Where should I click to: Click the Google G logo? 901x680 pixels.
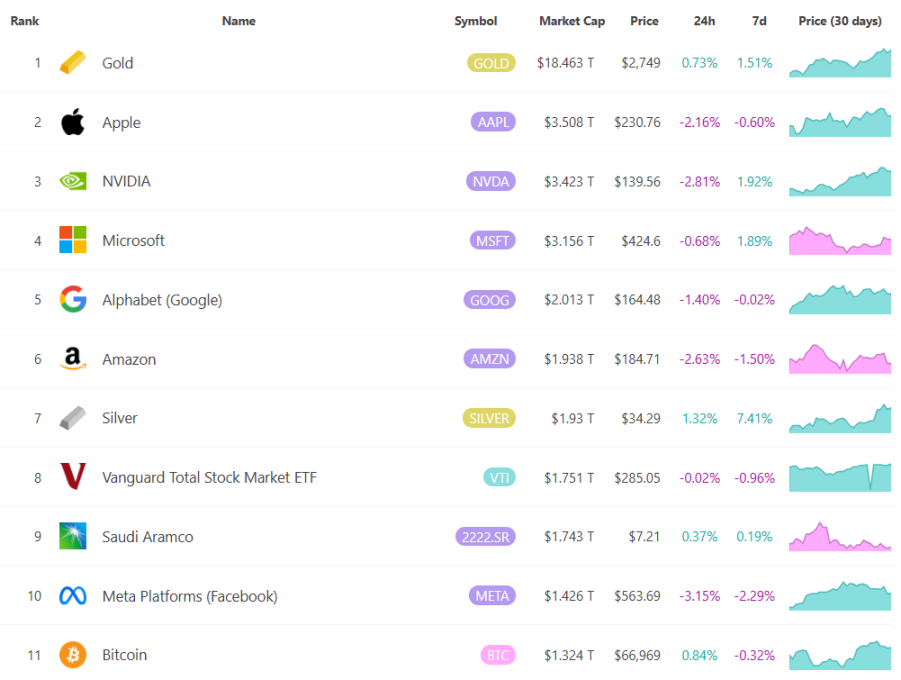point(73,299)
